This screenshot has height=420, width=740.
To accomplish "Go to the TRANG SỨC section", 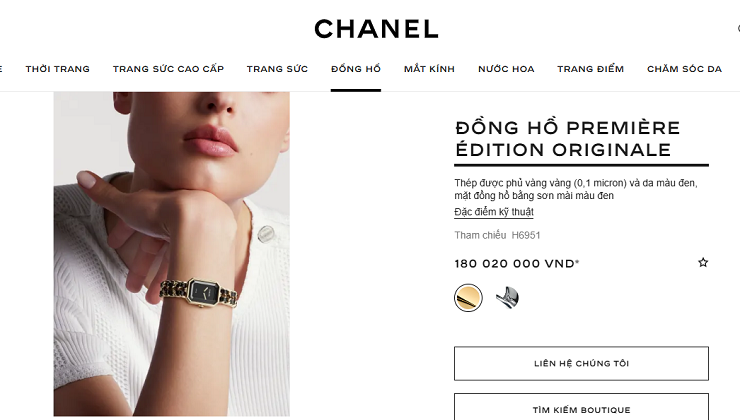I will pos(277,69).
